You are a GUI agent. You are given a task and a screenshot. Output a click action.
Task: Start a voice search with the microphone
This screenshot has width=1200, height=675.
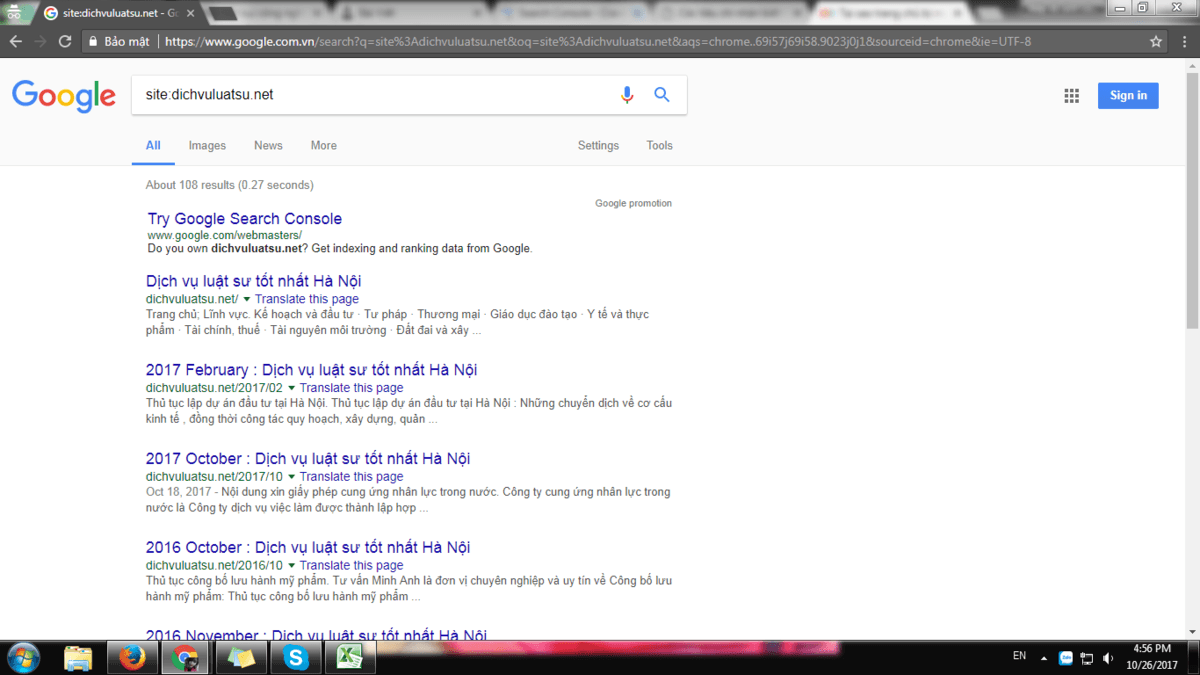627,95
